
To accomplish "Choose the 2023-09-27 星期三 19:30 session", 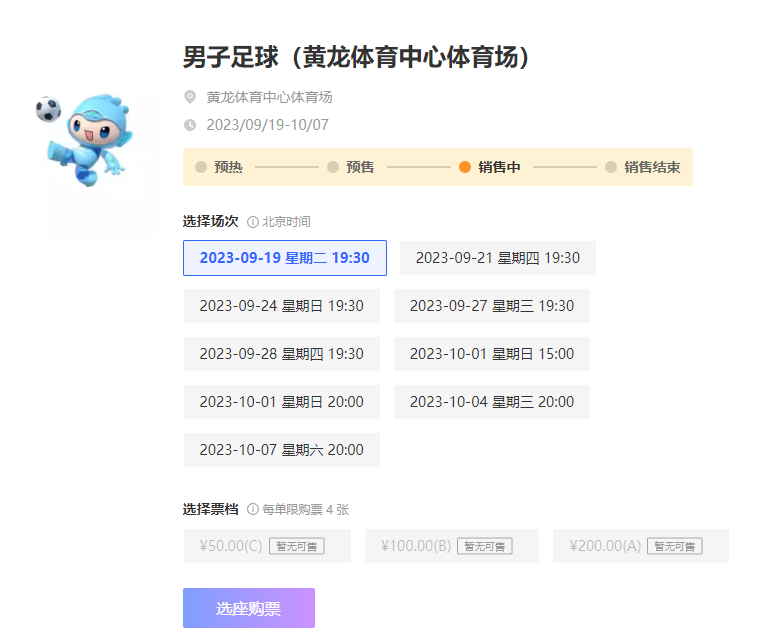I will (492, 306).
